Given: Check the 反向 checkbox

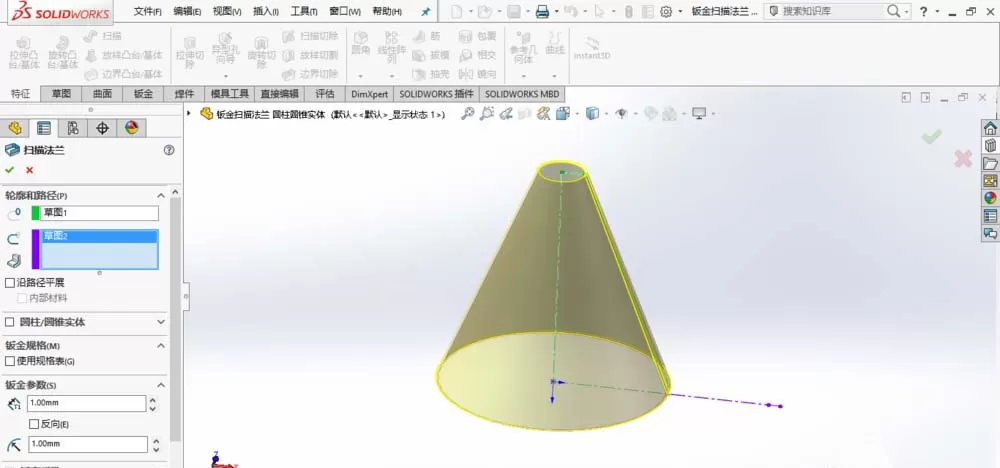Looking at the screenshot, I should click(34, 423).
